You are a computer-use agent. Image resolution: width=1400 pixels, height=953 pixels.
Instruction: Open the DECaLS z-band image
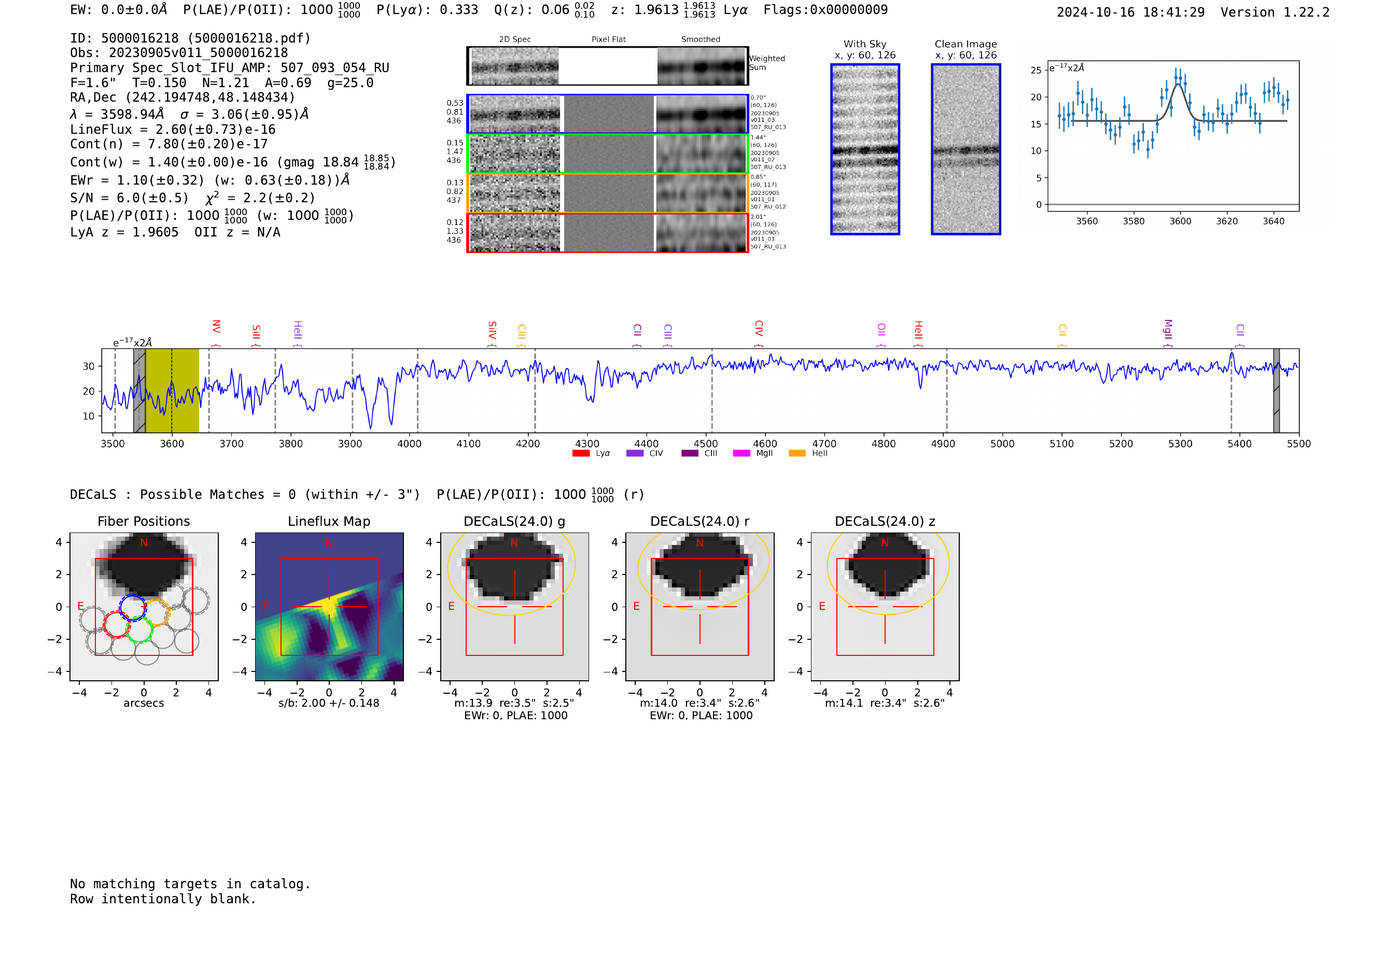tap(884, 606)
